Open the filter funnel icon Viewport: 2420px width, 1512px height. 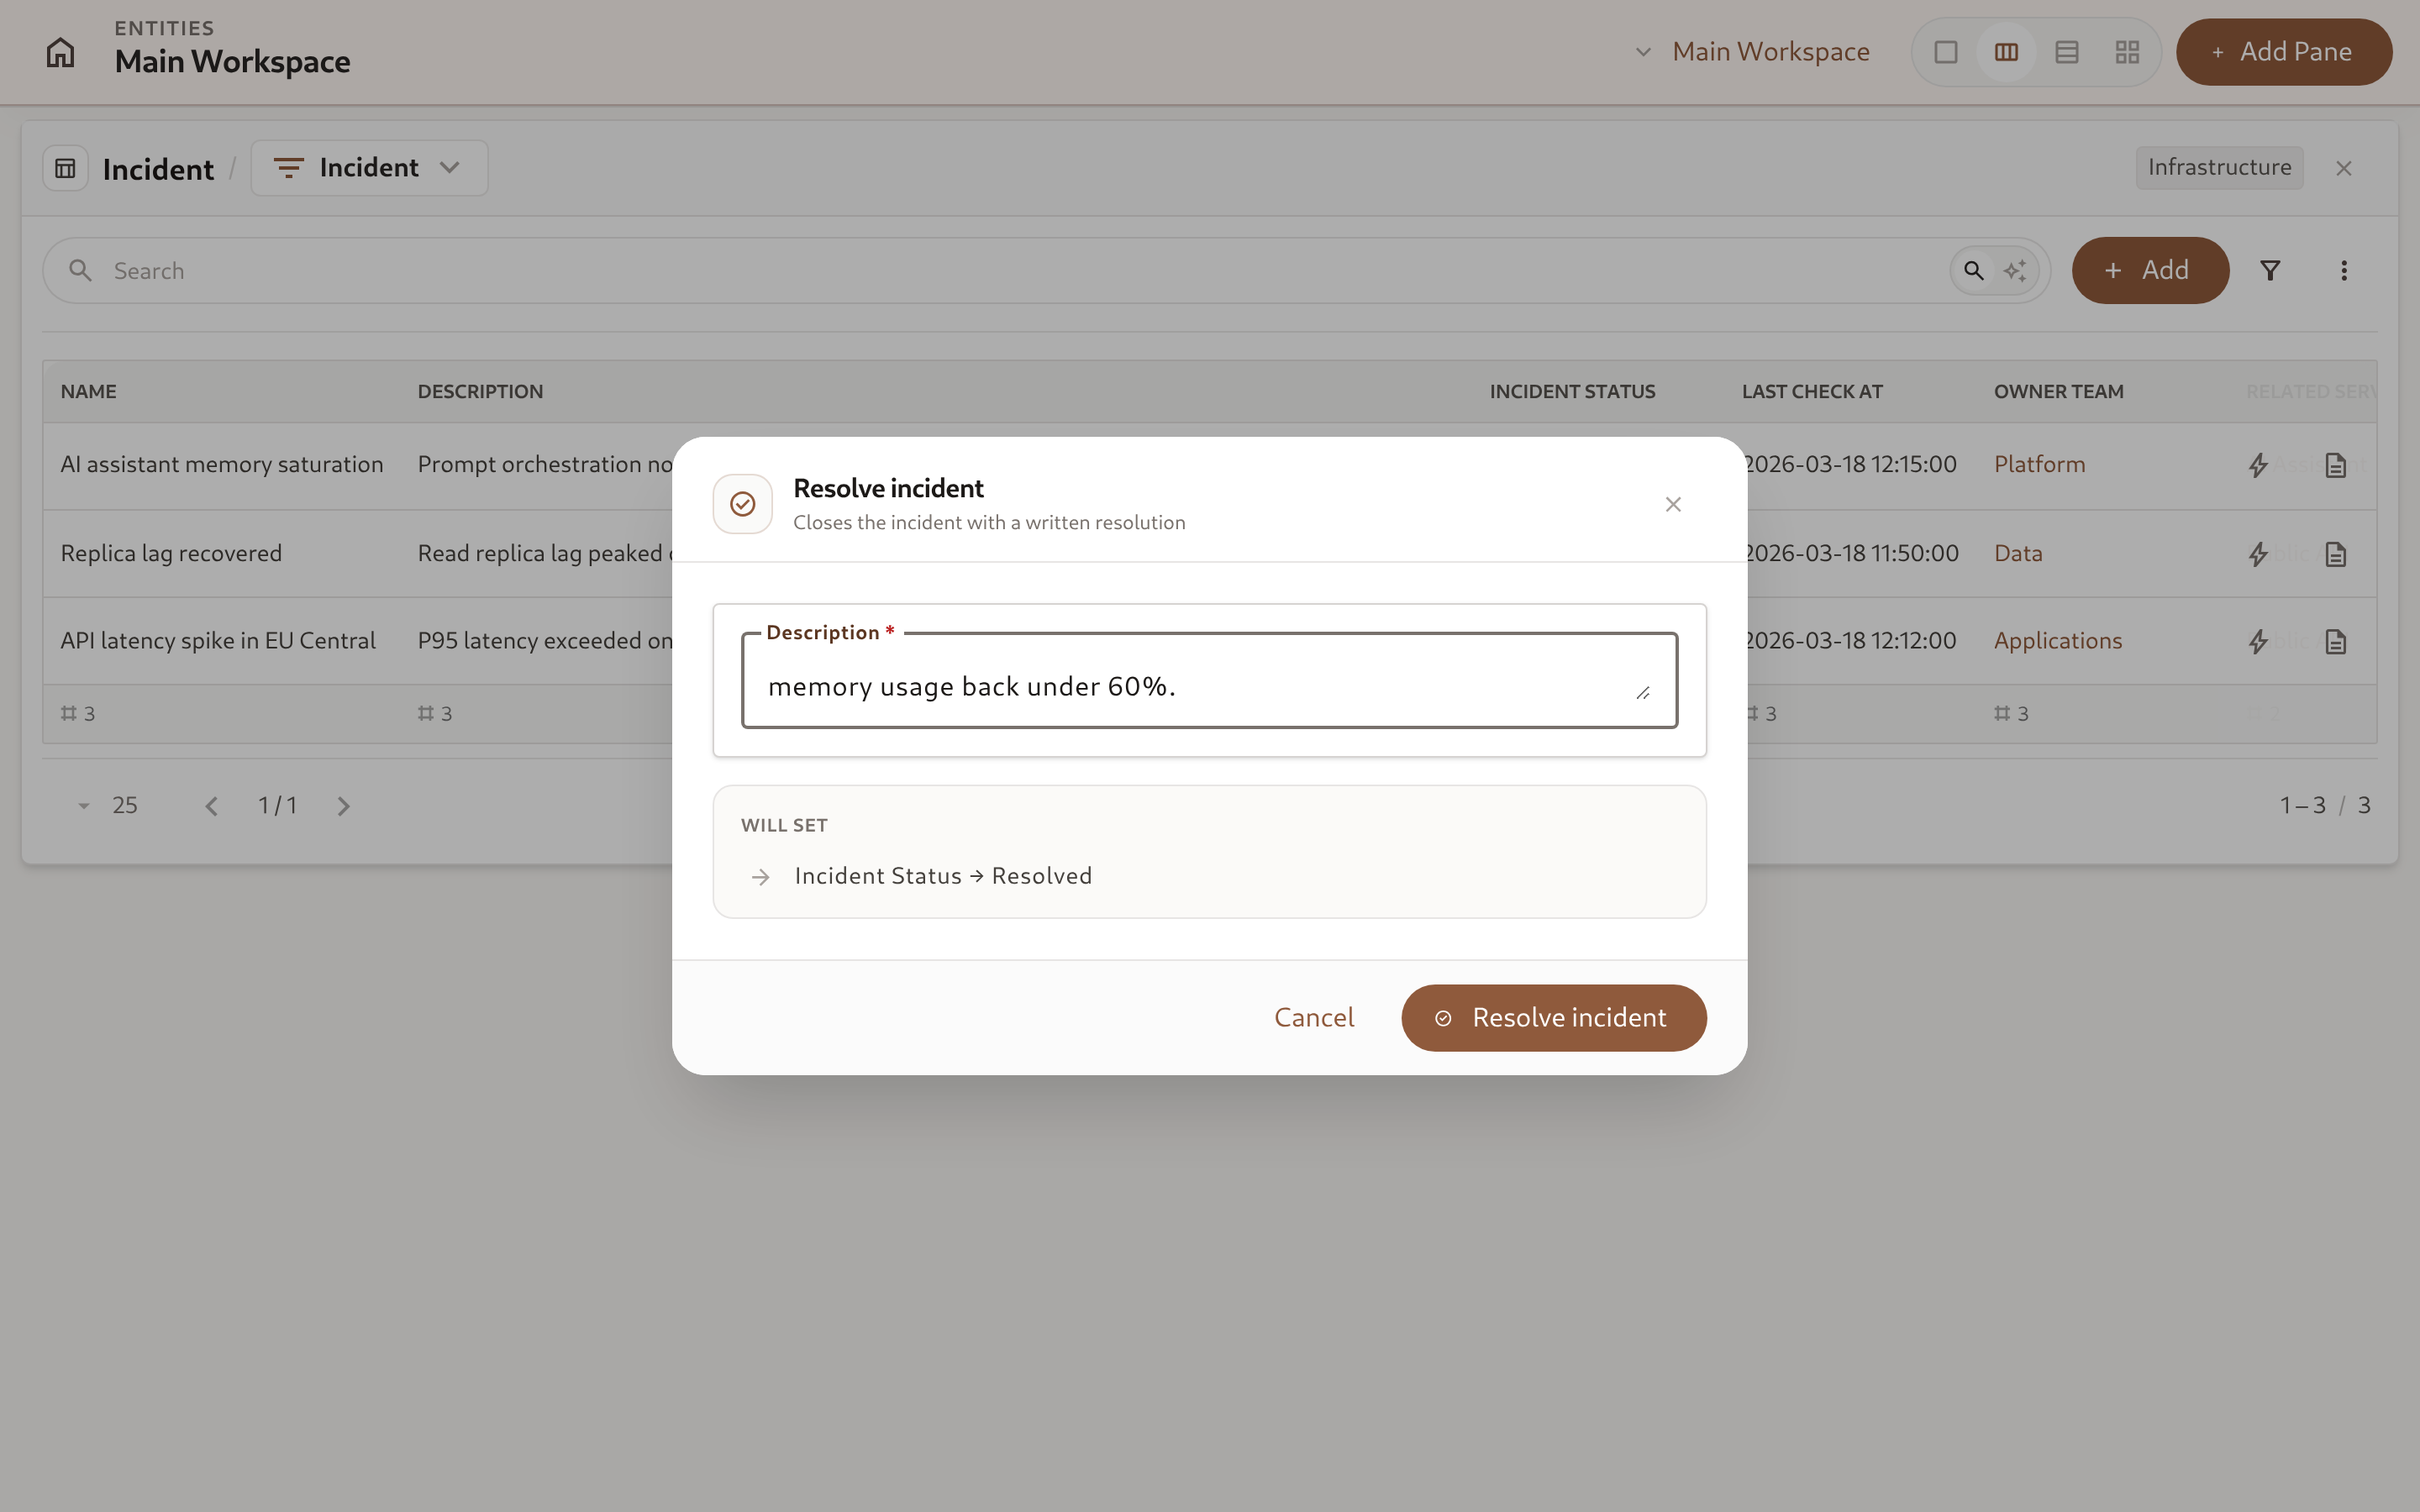(x=2270, y=270)
